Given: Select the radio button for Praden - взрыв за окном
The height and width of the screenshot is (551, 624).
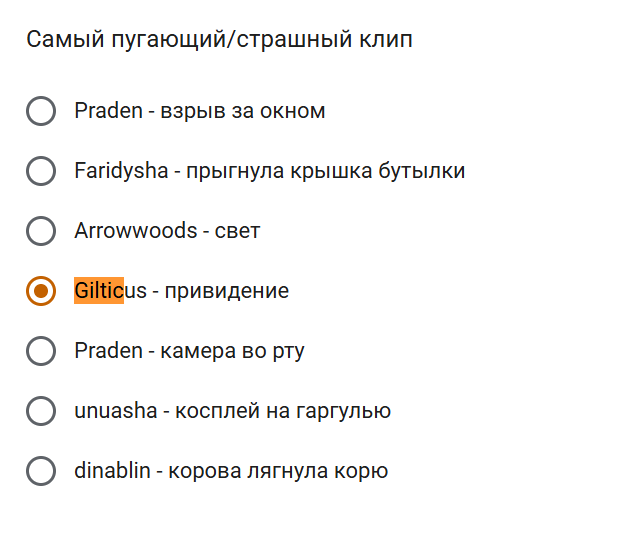Looking at the screenshot, I should pos(41,111).
